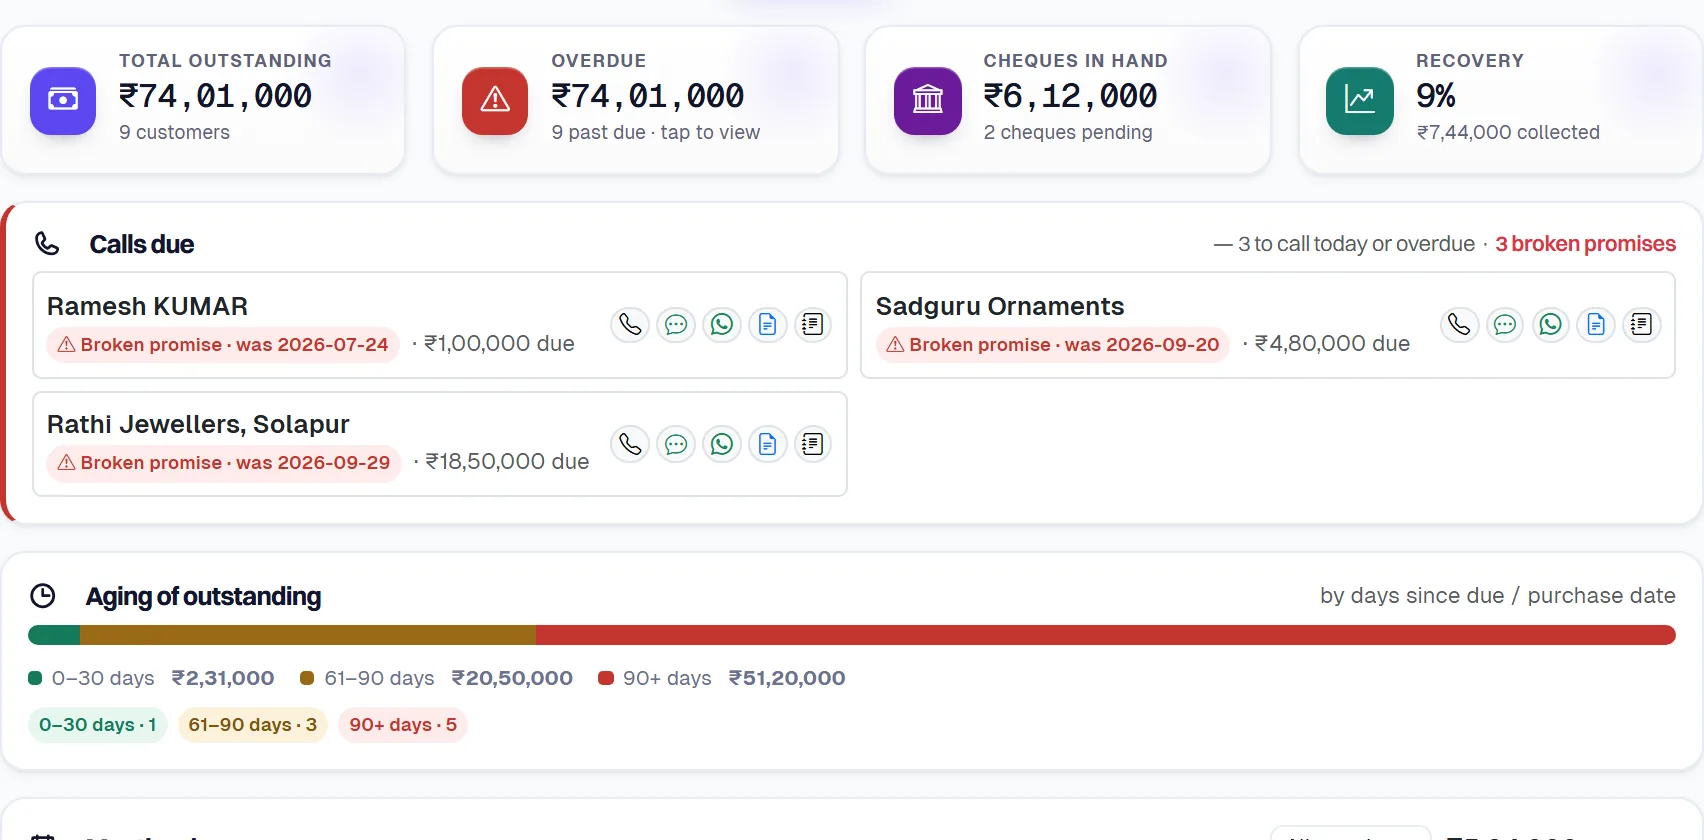Open the Sadguru Ornaments customer name
The height and width of the screenshot is (840, 1704).
click(x=1000, y=306)
